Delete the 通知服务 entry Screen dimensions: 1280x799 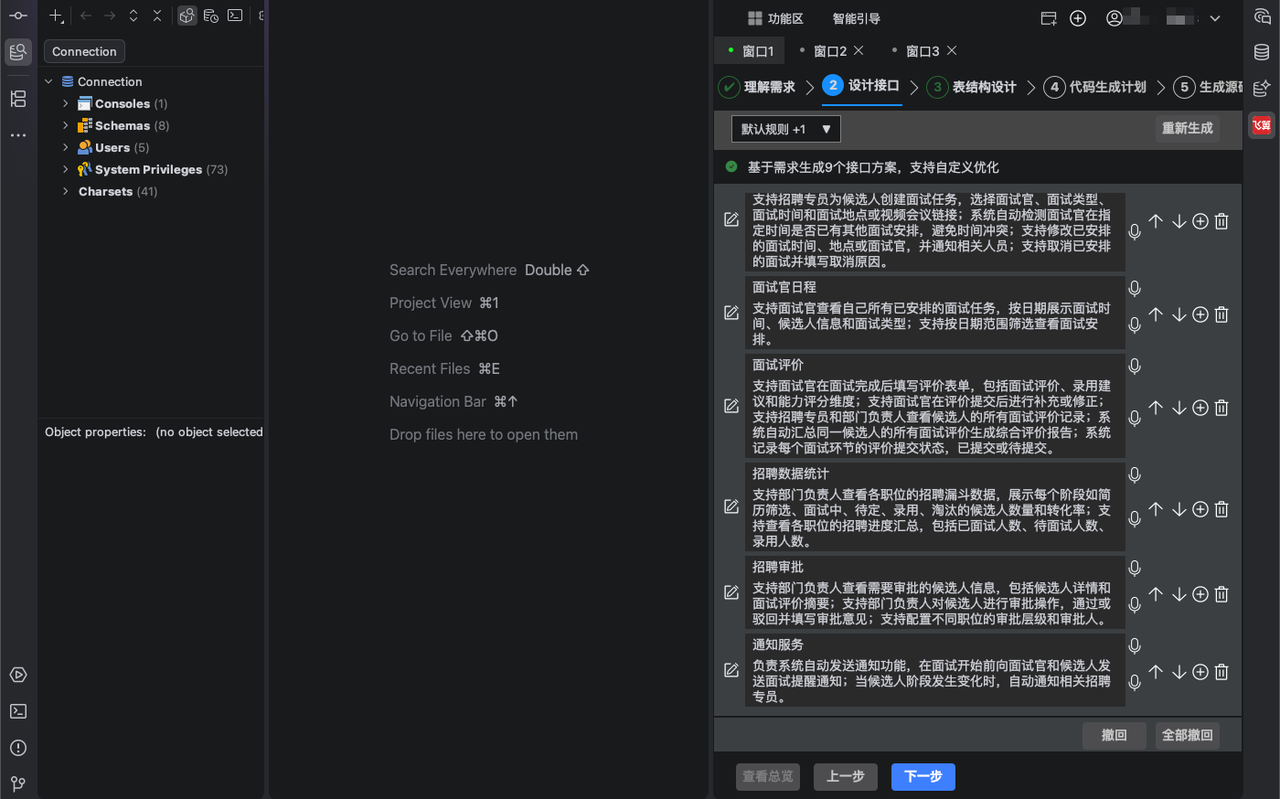(x=1221, y=672)
